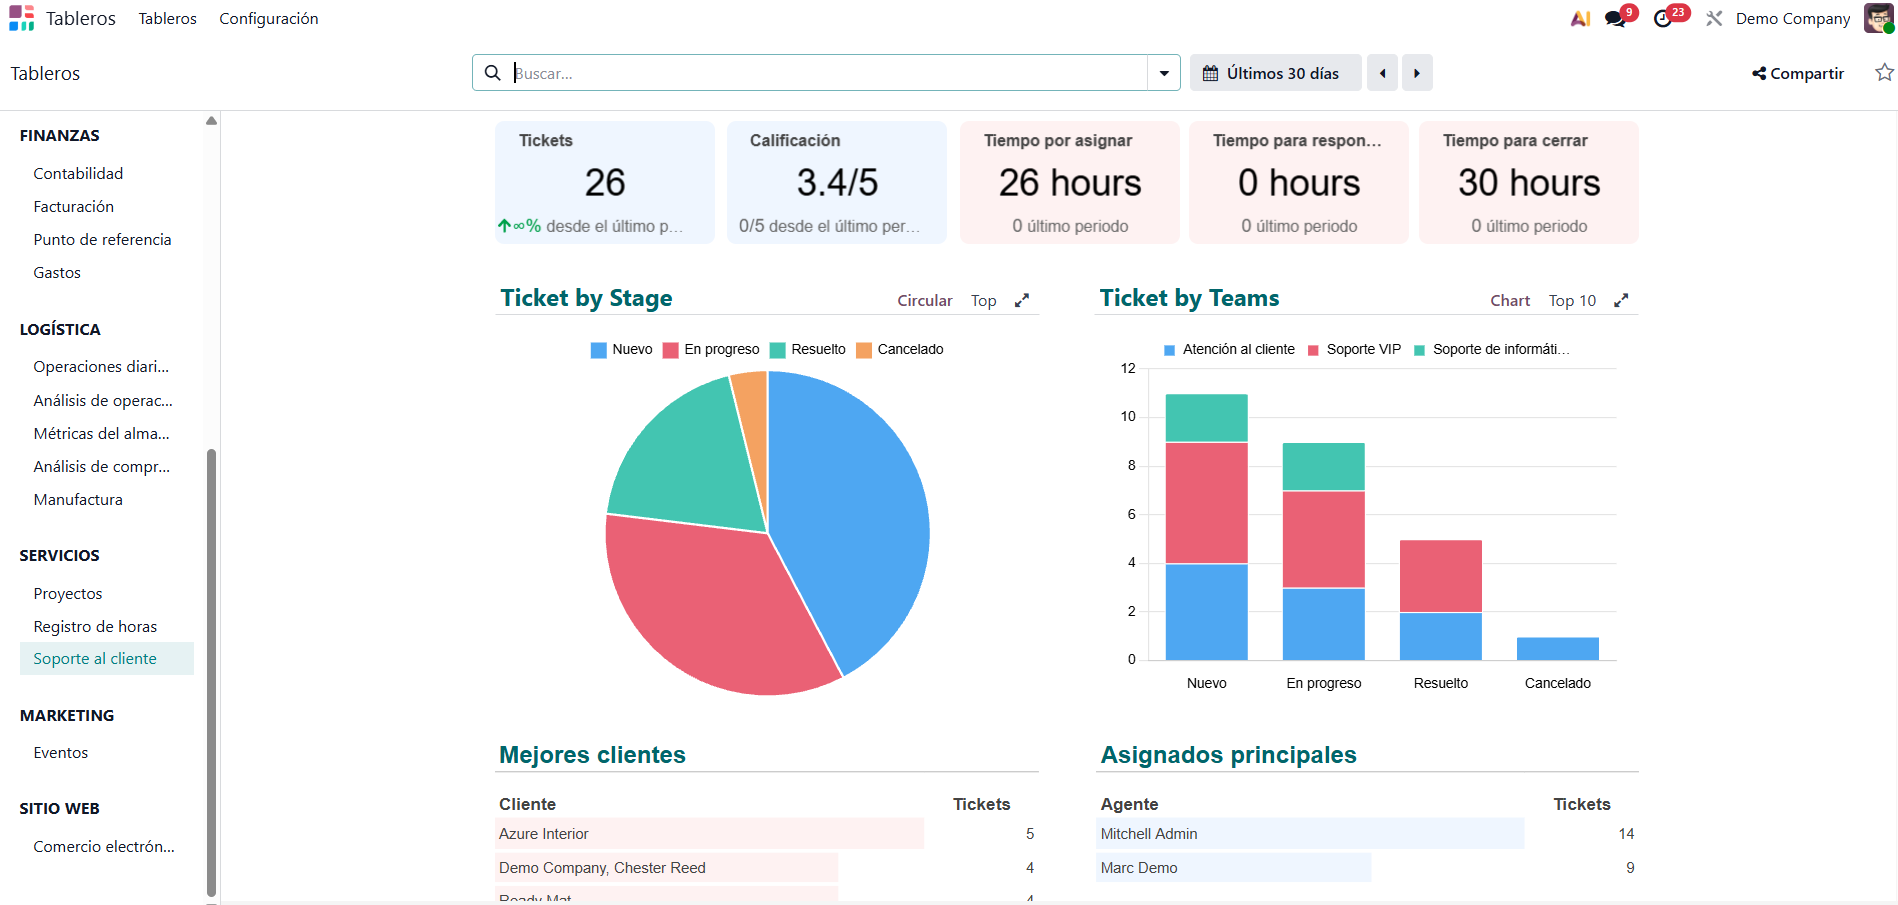Toggle the Nuevo legend entry in pie chart
1898x905 pixels.
[621, 350]
